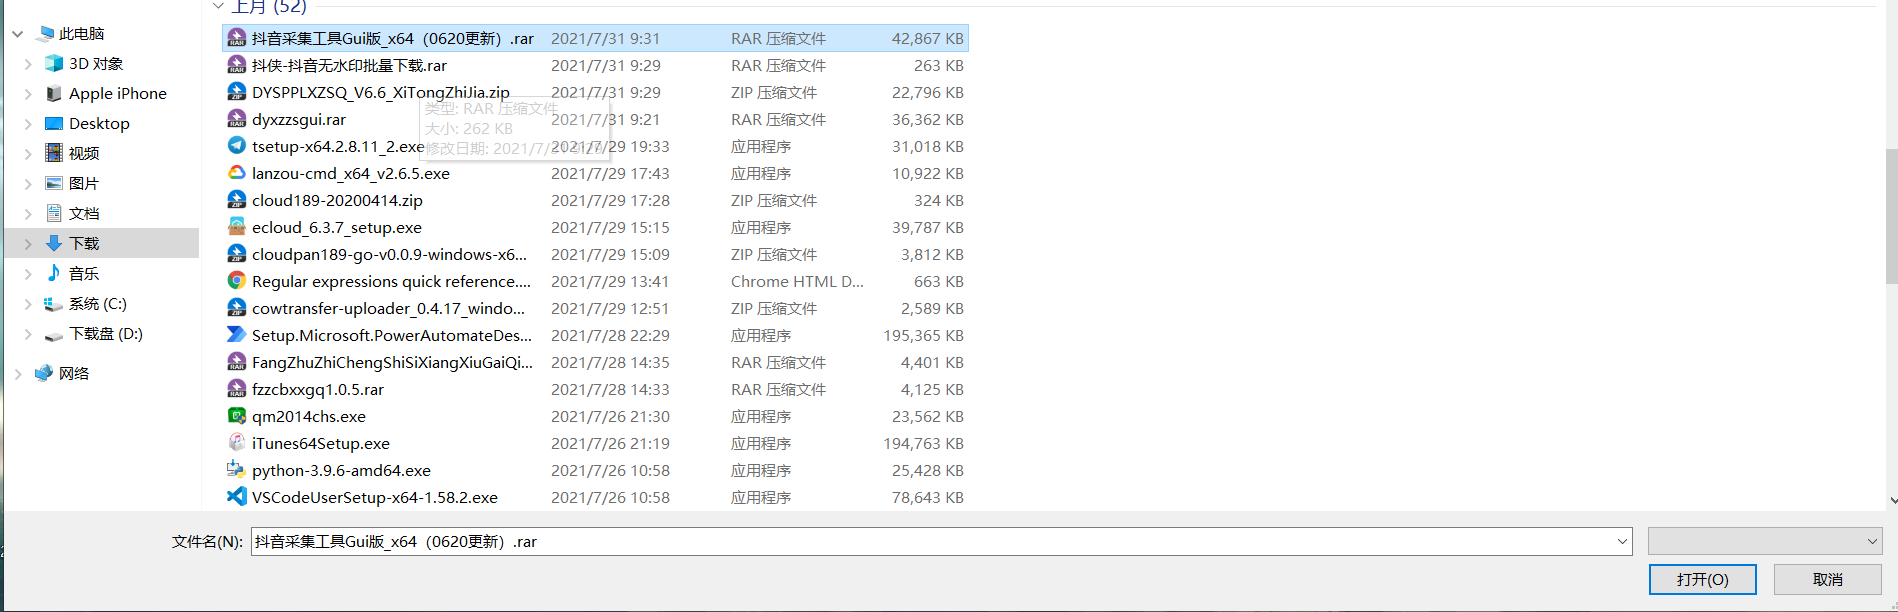
Task: Click the icon beside qm2014chs.exe
Action: pyautogui.click(x=236, y=416)
